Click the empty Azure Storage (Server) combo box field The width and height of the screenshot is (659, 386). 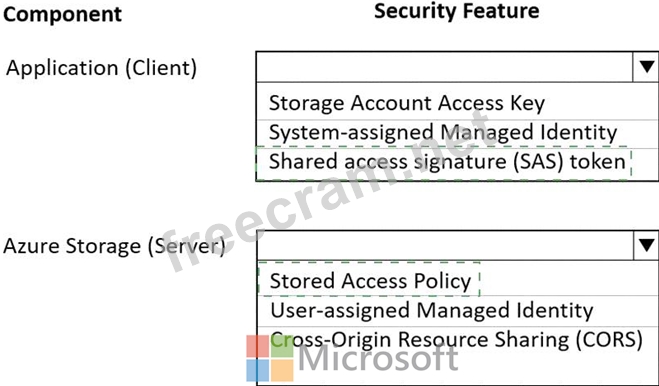pos(445,245)
